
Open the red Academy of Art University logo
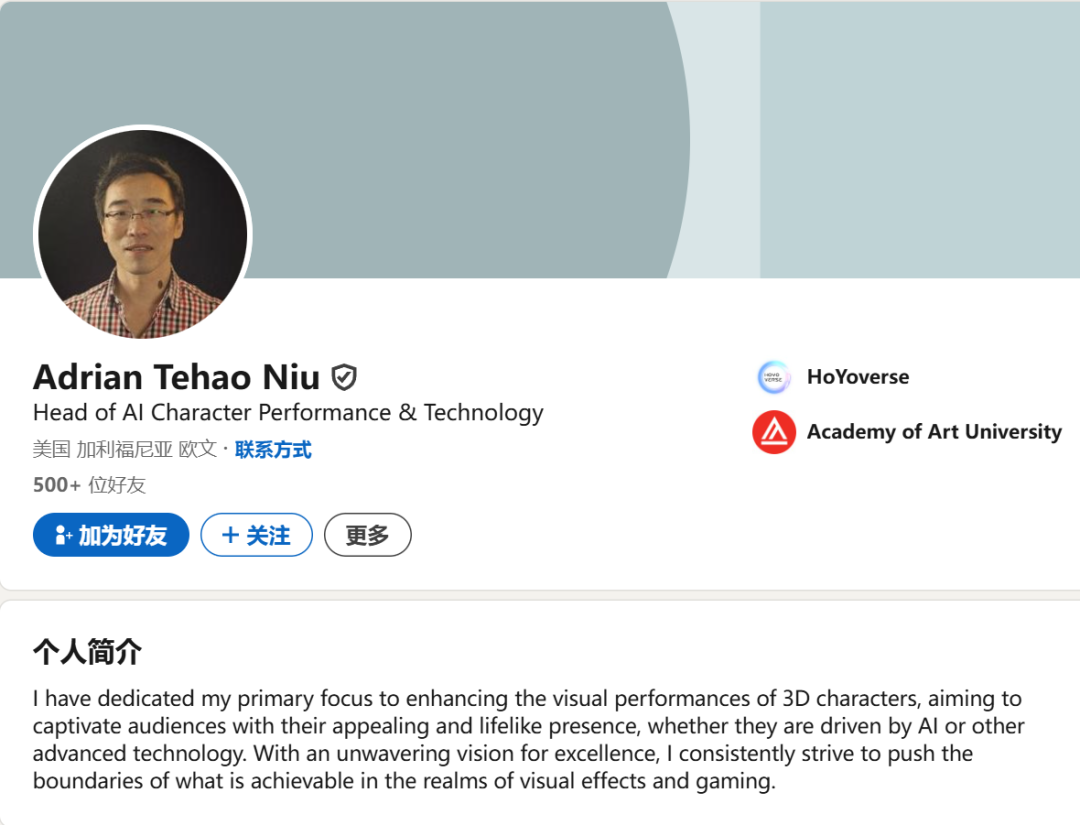pyautogui.click(x=773, y=432)
